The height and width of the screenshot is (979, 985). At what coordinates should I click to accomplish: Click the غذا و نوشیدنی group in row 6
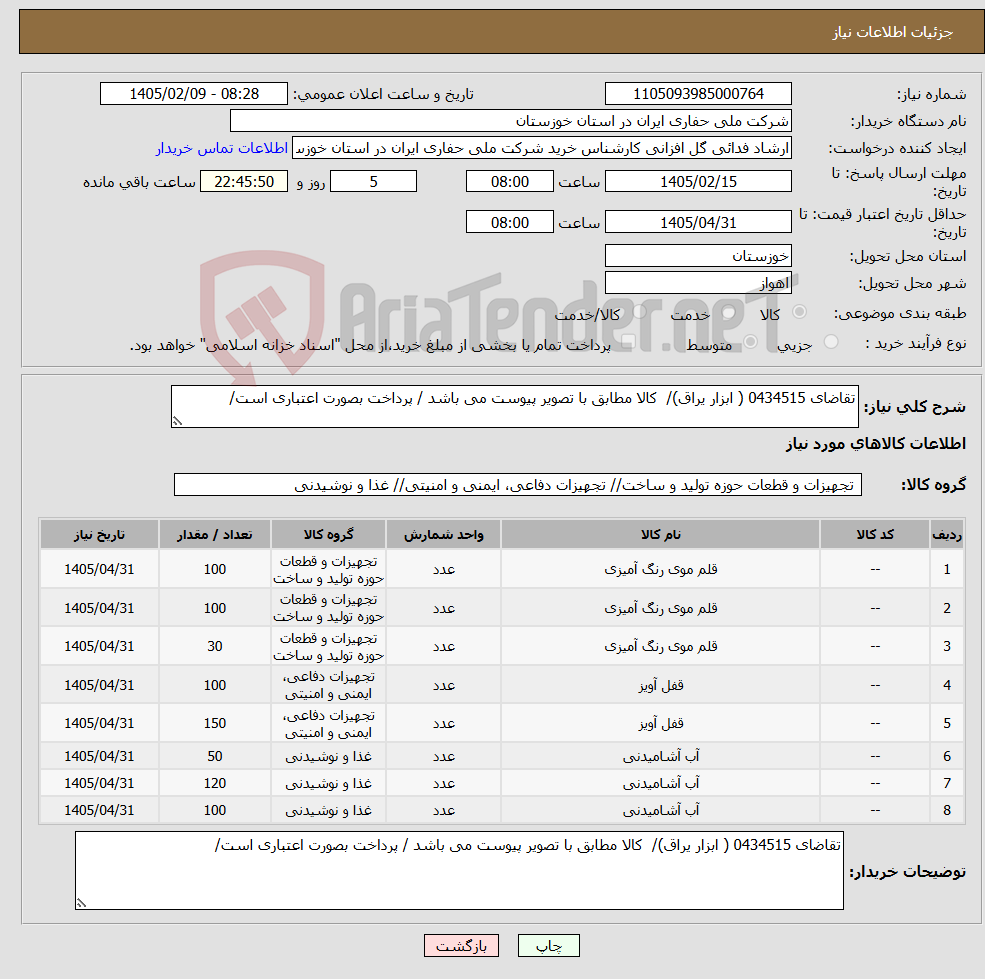pos(329,757)
